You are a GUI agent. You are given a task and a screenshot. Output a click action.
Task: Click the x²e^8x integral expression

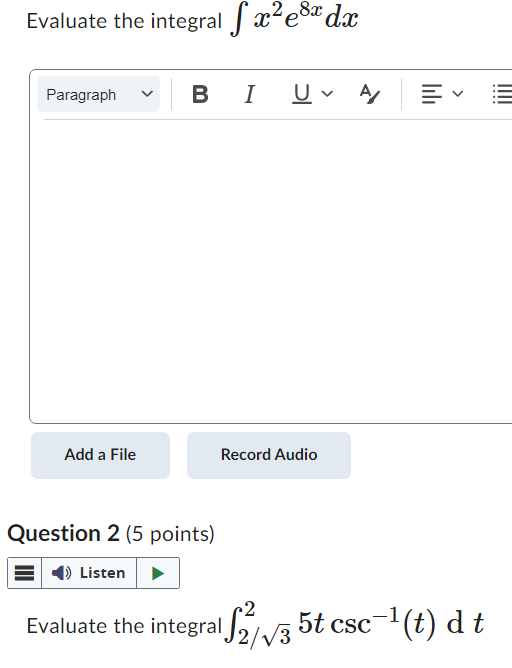(x=294, y=19)
